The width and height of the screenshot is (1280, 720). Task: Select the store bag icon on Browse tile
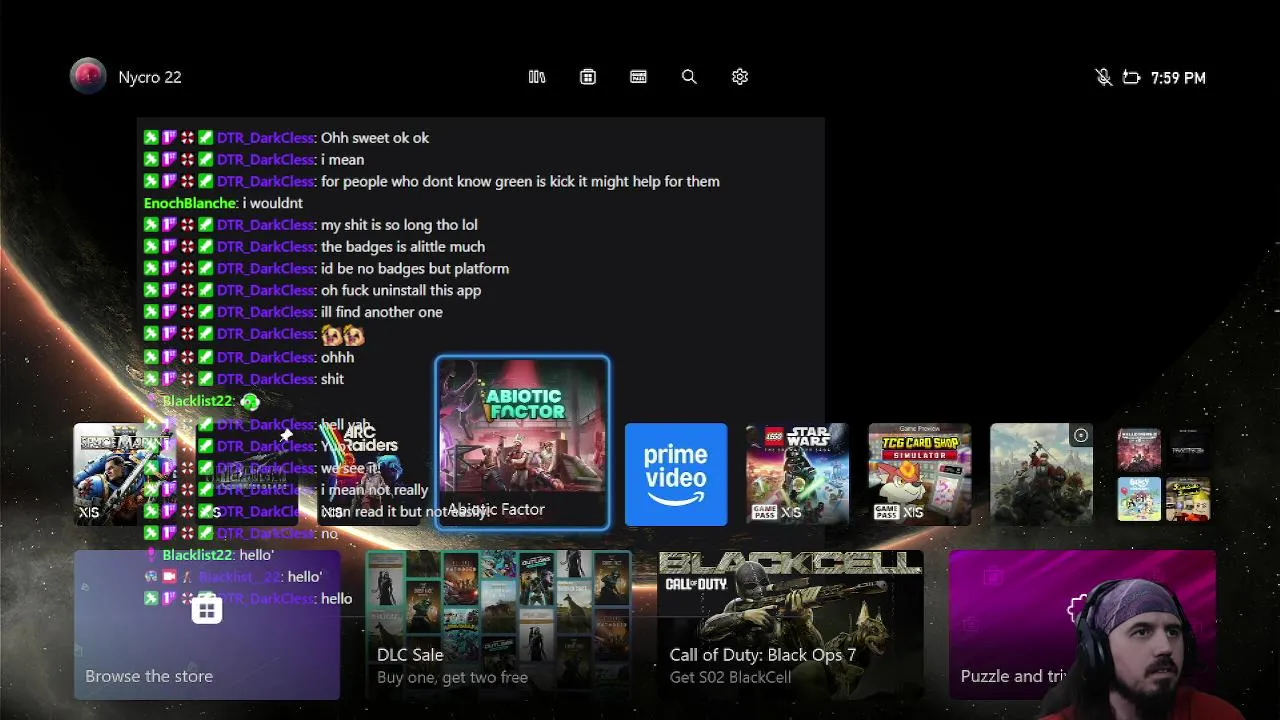pyautogui.click(x=207, y=609)
